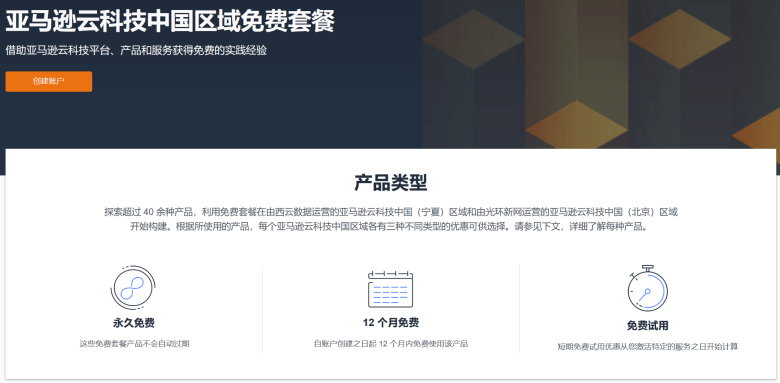Click the text 这些免费套餐产品不会自动过期
The image size is (780, 383).
[134, 344]
